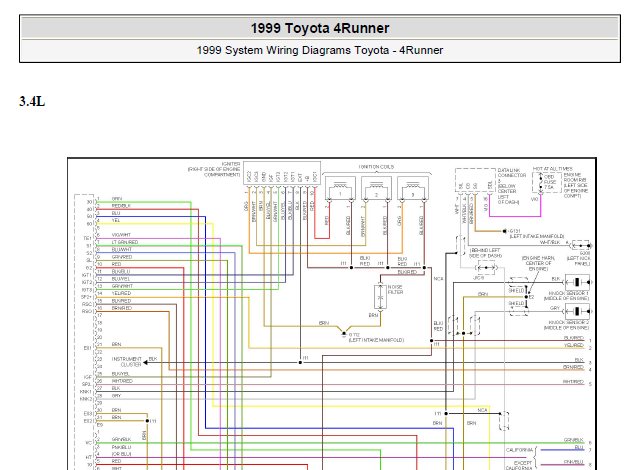The image size is (624, 470).
Task: Click the 'WHT/BLK' label near left kick panel
Action: tap(550, 242)
